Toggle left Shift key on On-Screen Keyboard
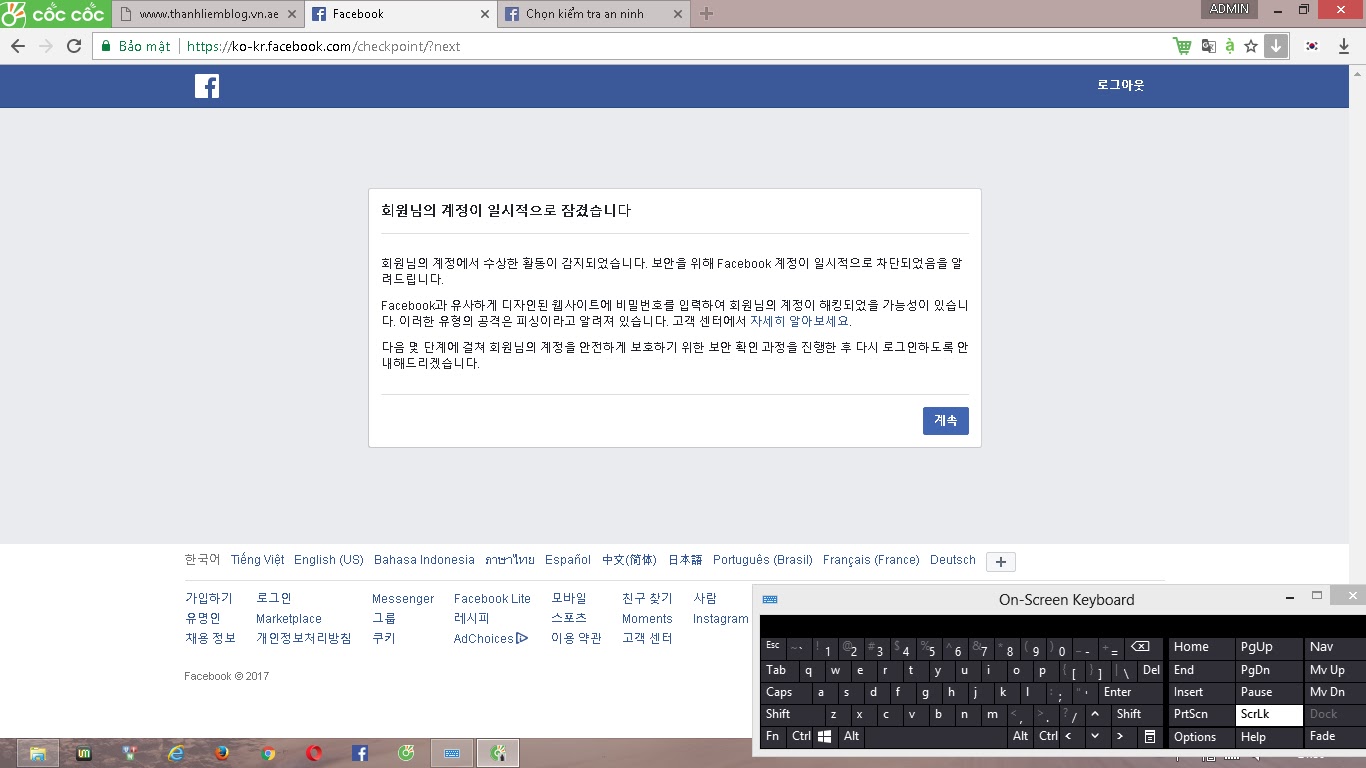This screenshot has height=768, width=1366. (x=790, y=715)
